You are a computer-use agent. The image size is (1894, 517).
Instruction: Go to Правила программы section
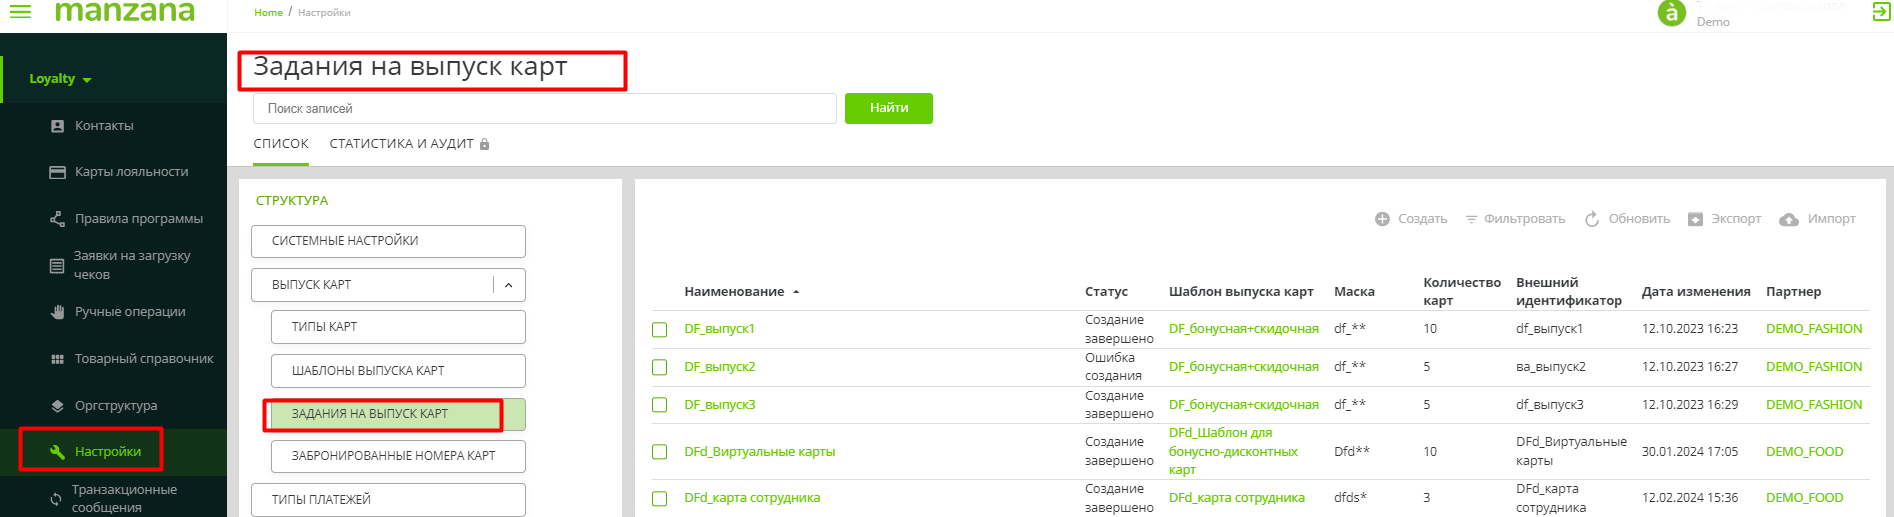point(138,219)
